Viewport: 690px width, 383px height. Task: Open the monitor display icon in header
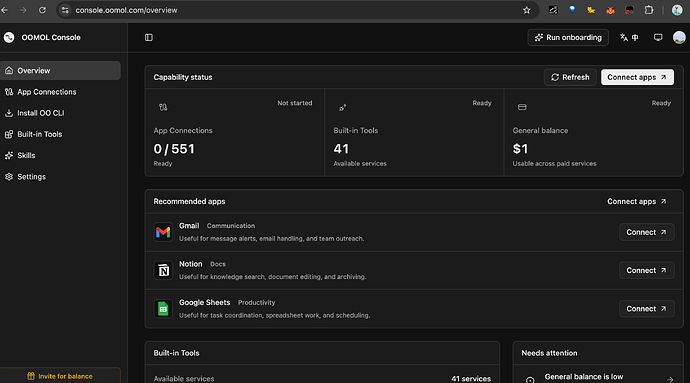click(x=658, y=37)
